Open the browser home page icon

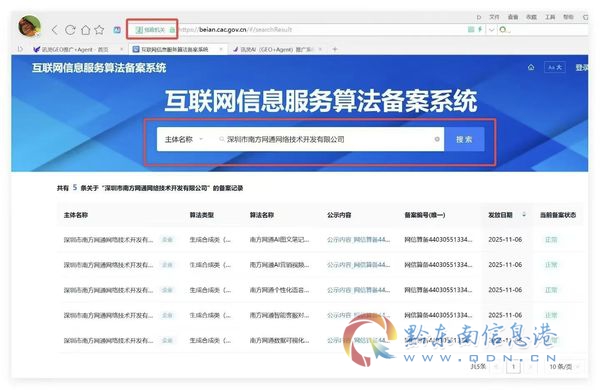tap(85, 30)
